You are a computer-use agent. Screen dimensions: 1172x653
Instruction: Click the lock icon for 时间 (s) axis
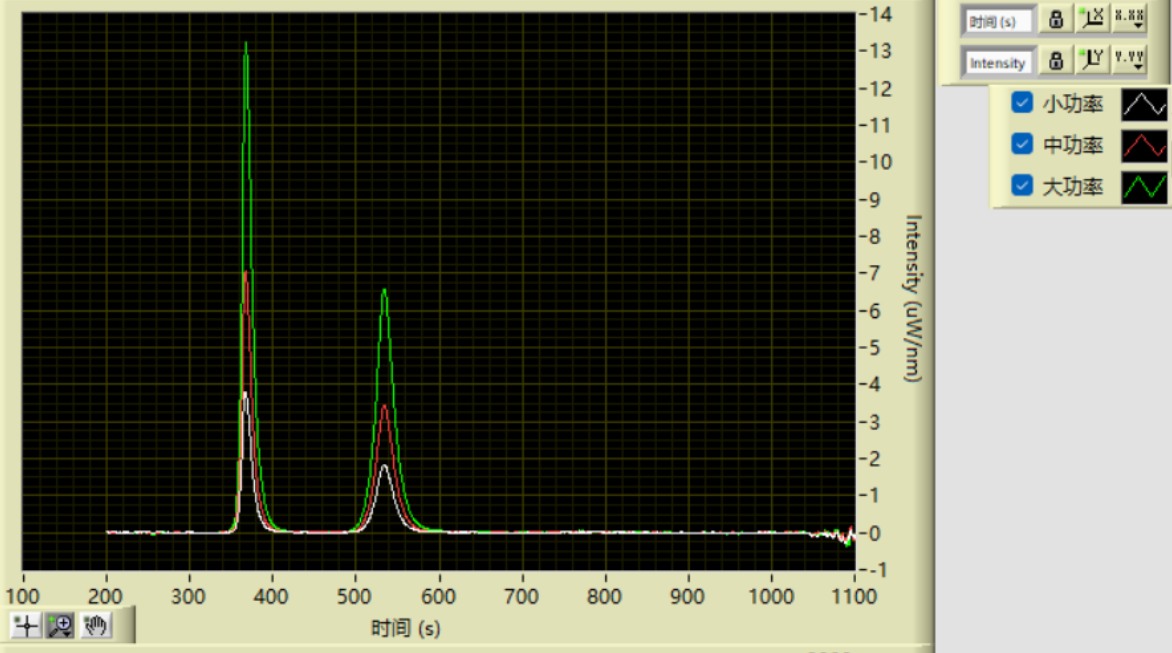[x=1055, y=19]
